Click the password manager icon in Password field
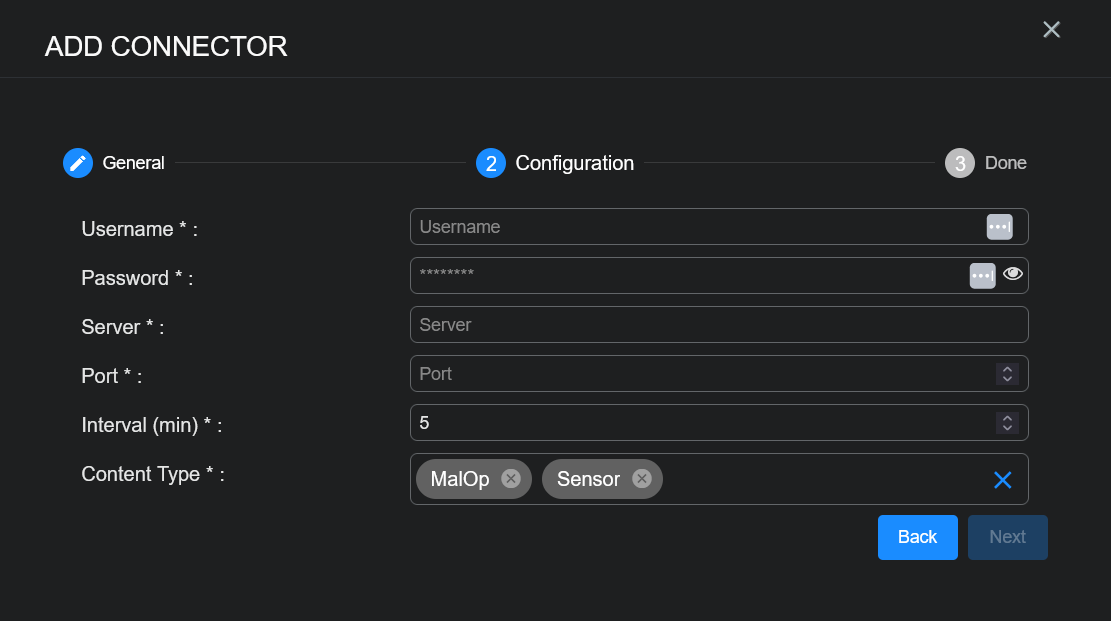 click(x=982, y=275)
